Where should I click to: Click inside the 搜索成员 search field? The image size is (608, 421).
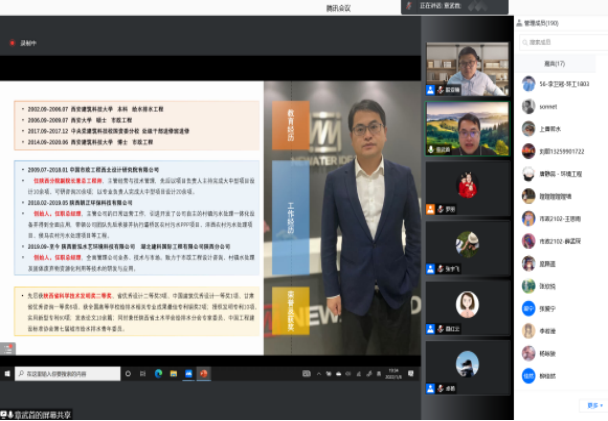click(x=560, y=43)
